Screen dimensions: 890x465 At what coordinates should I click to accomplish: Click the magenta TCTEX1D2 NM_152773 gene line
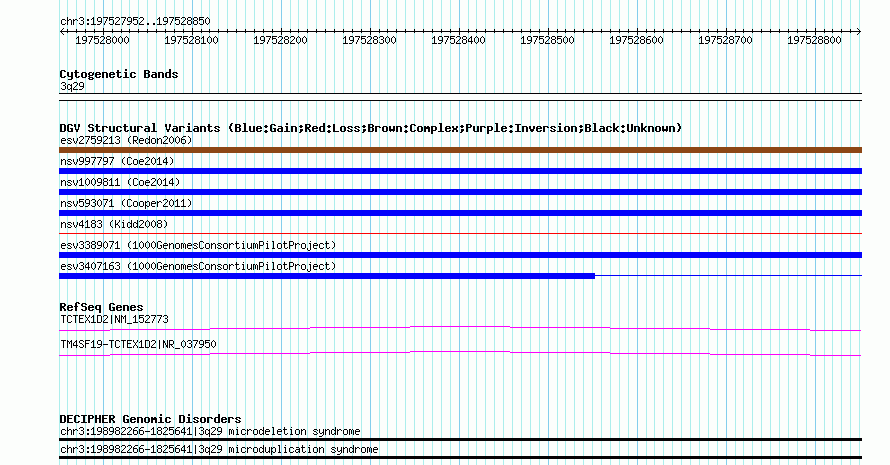coord(460,329)
